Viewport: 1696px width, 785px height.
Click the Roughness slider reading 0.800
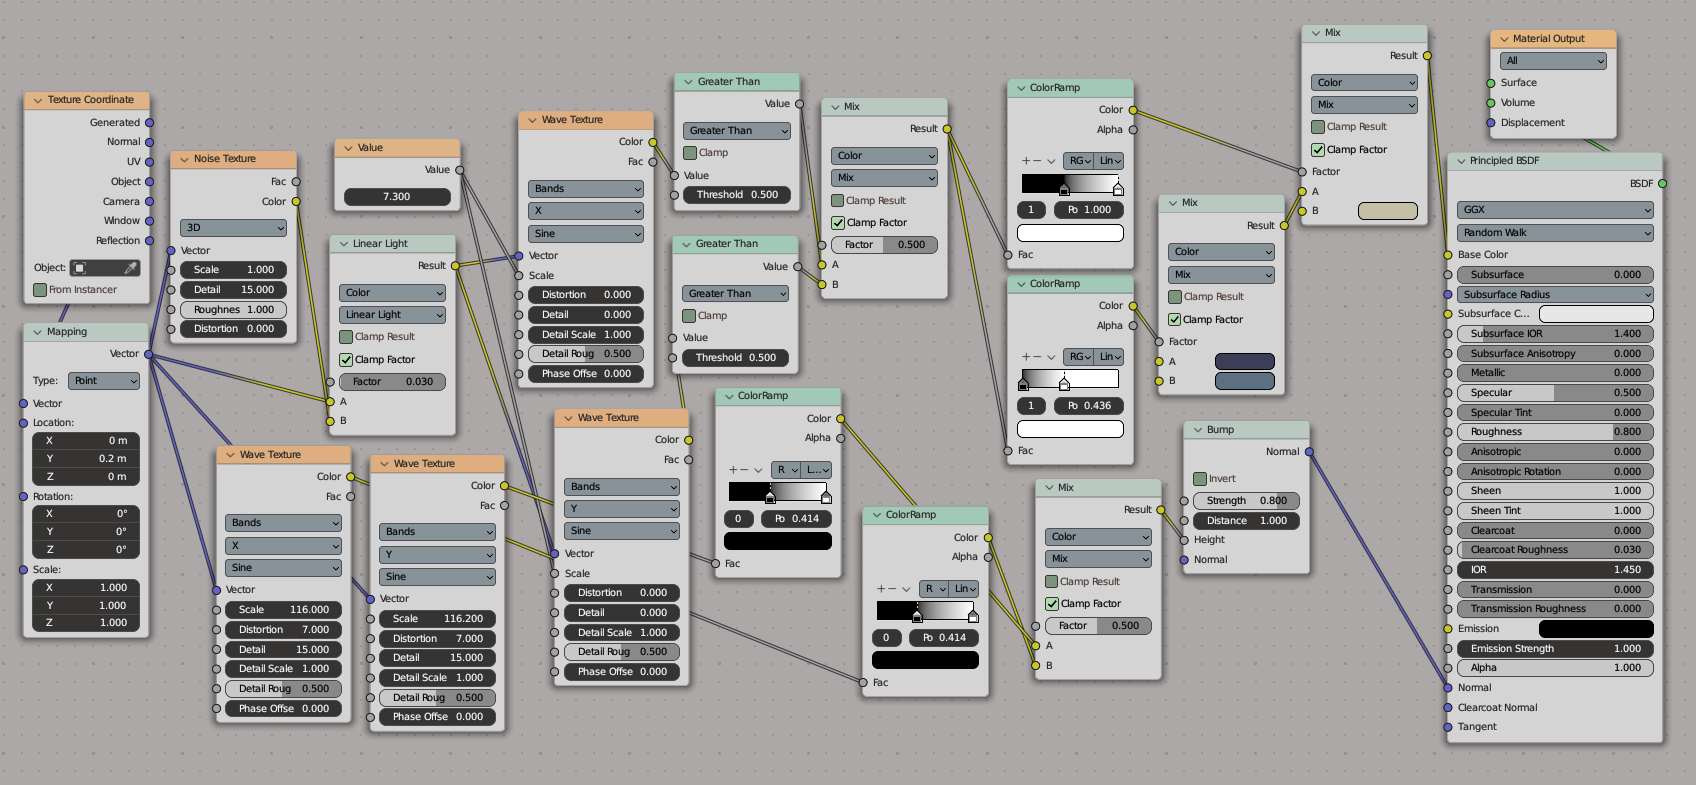tap(1555, 432)
